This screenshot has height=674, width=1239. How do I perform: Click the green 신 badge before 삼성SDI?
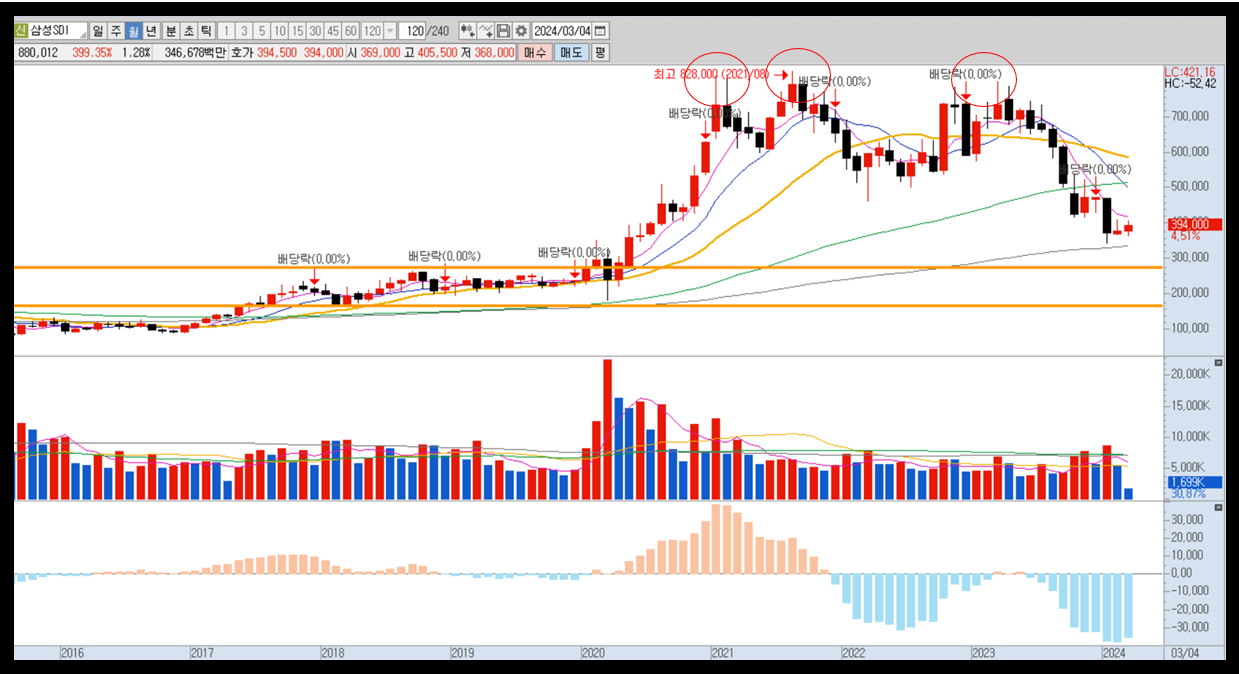click(x=20, y=31)
